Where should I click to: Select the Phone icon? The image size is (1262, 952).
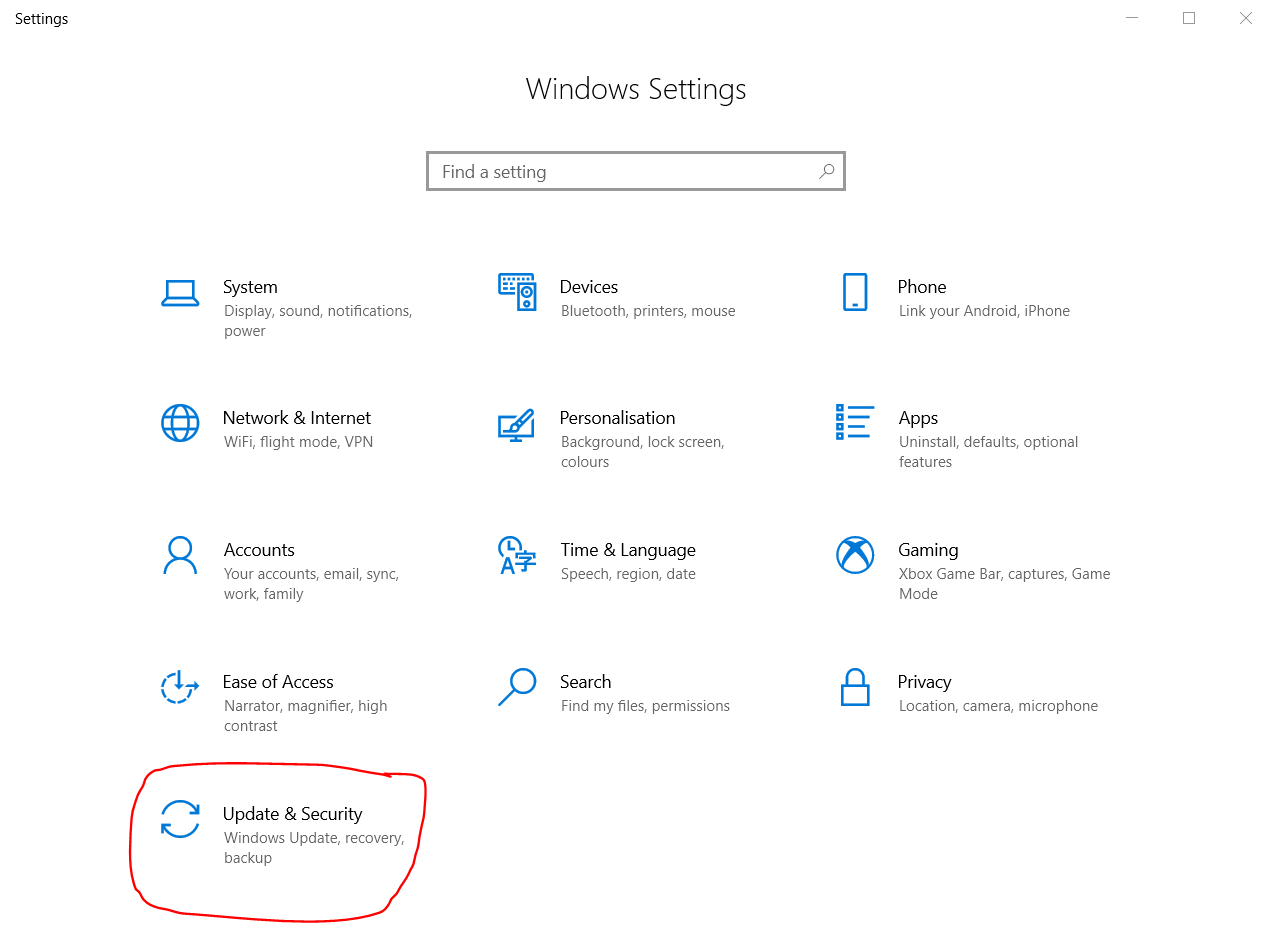click(855, 292)
